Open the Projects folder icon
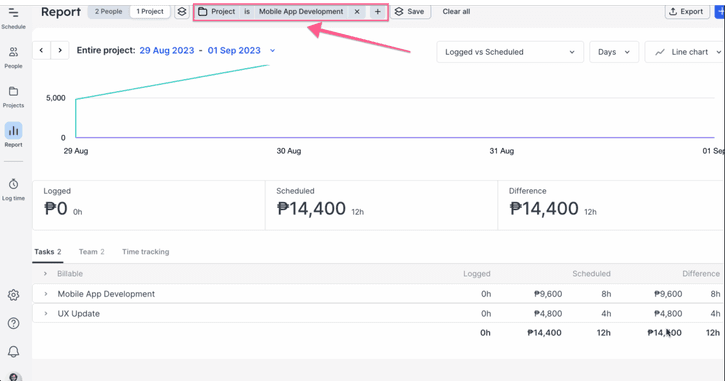The image size is (725, 381). (13, 91)
